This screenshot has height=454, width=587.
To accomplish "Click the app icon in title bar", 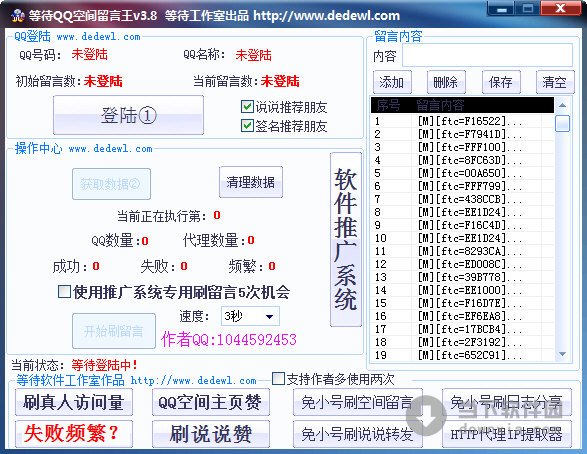I will pyautogui.click(x=18, y=15).
